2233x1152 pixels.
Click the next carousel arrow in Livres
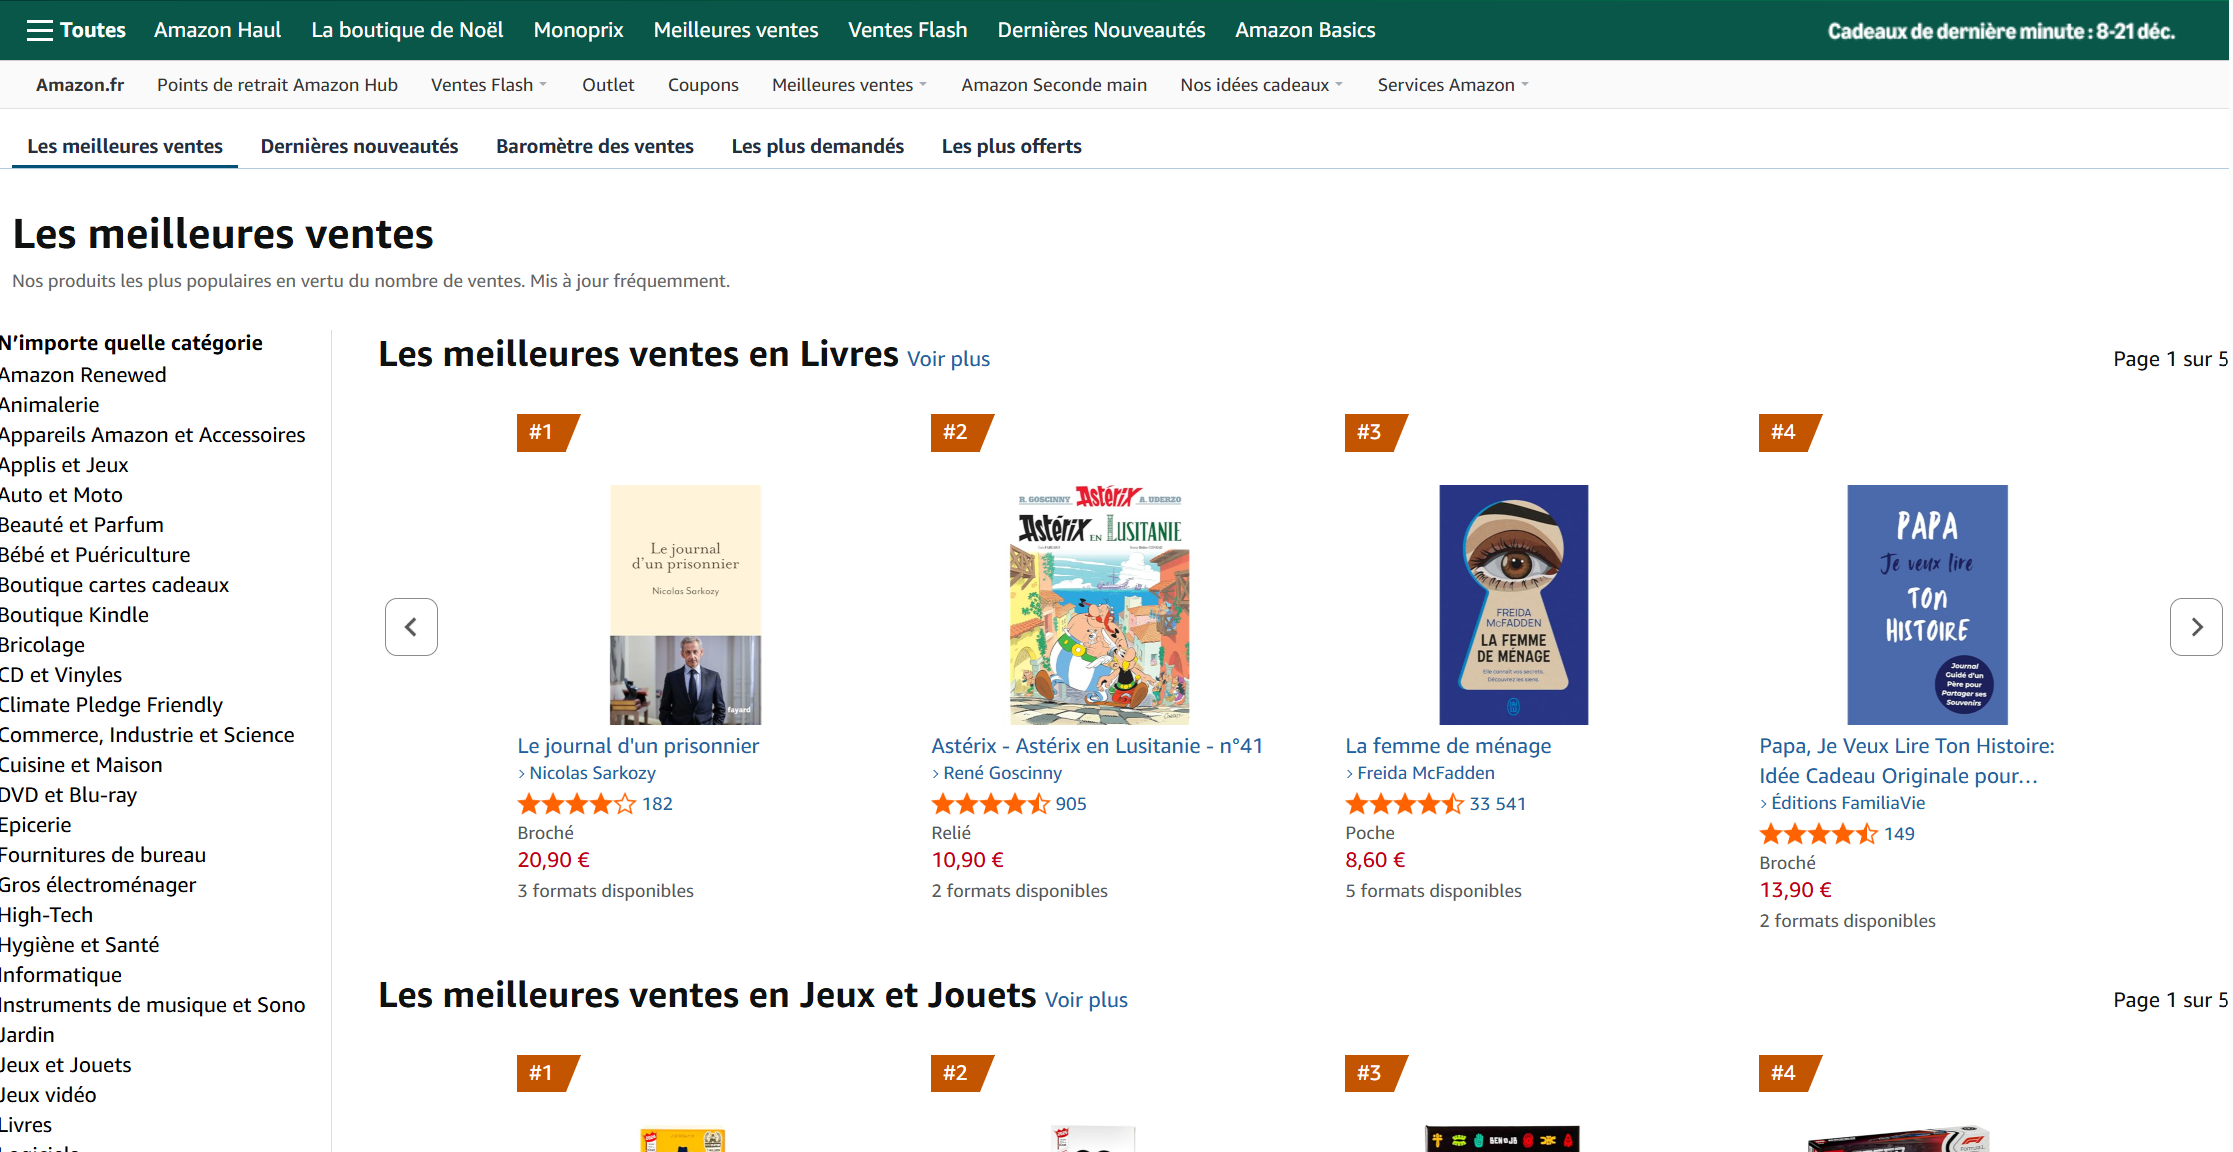click(x=2196, y=627)
